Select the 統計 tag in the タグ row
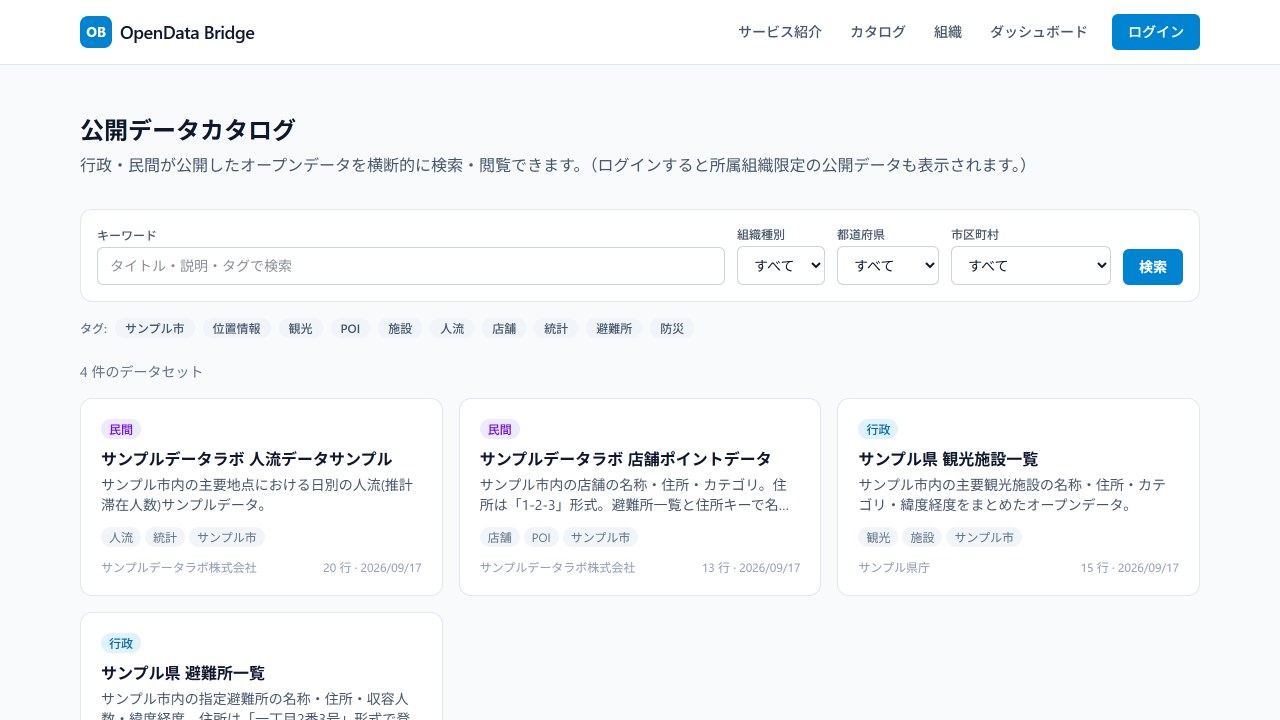The image size is (1280, 720). [x=556, y=328]
